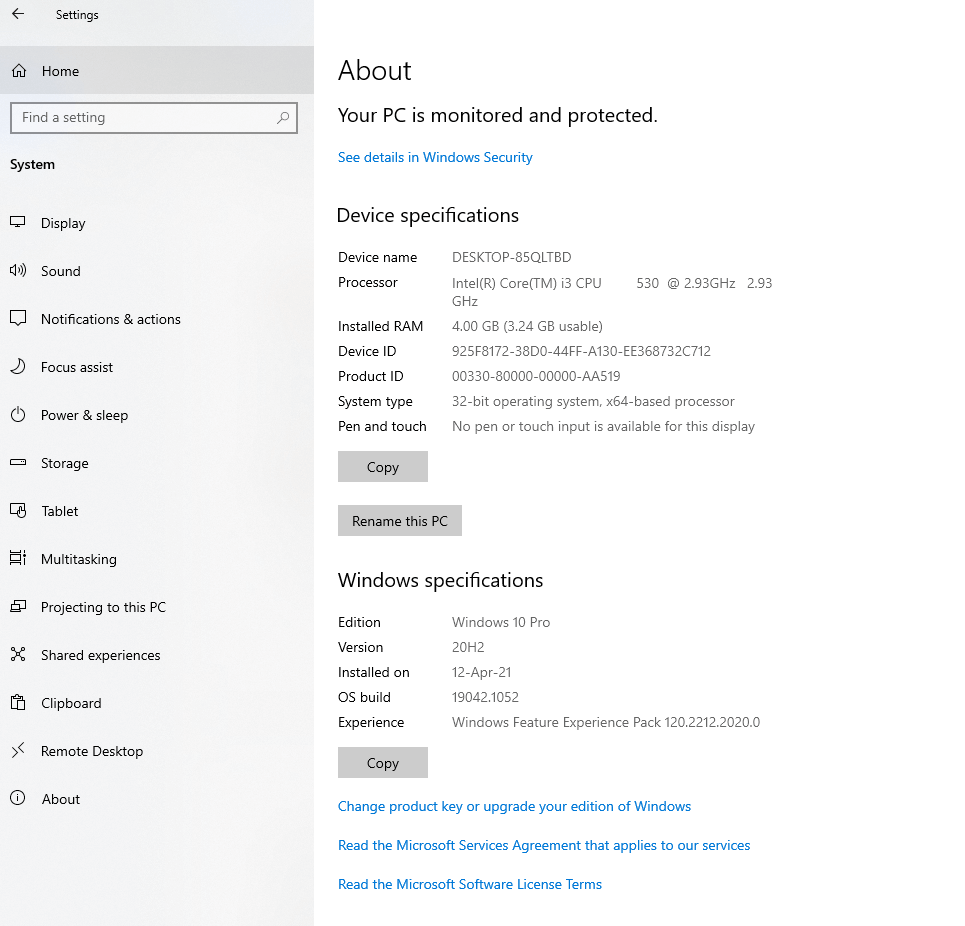The image size is (965, 926).
Task: Select the About section in sidebar
Action: (18, 798)
